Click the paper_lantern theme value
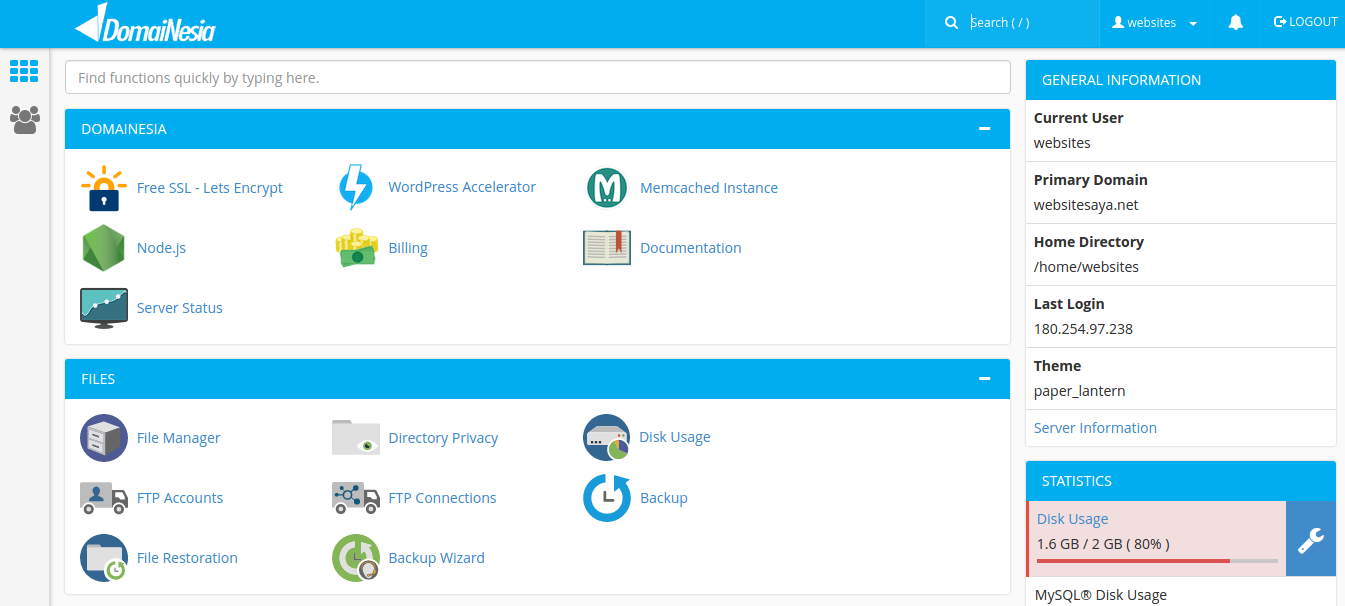Screen dimensions: 1345x606 click(1080, 391)
